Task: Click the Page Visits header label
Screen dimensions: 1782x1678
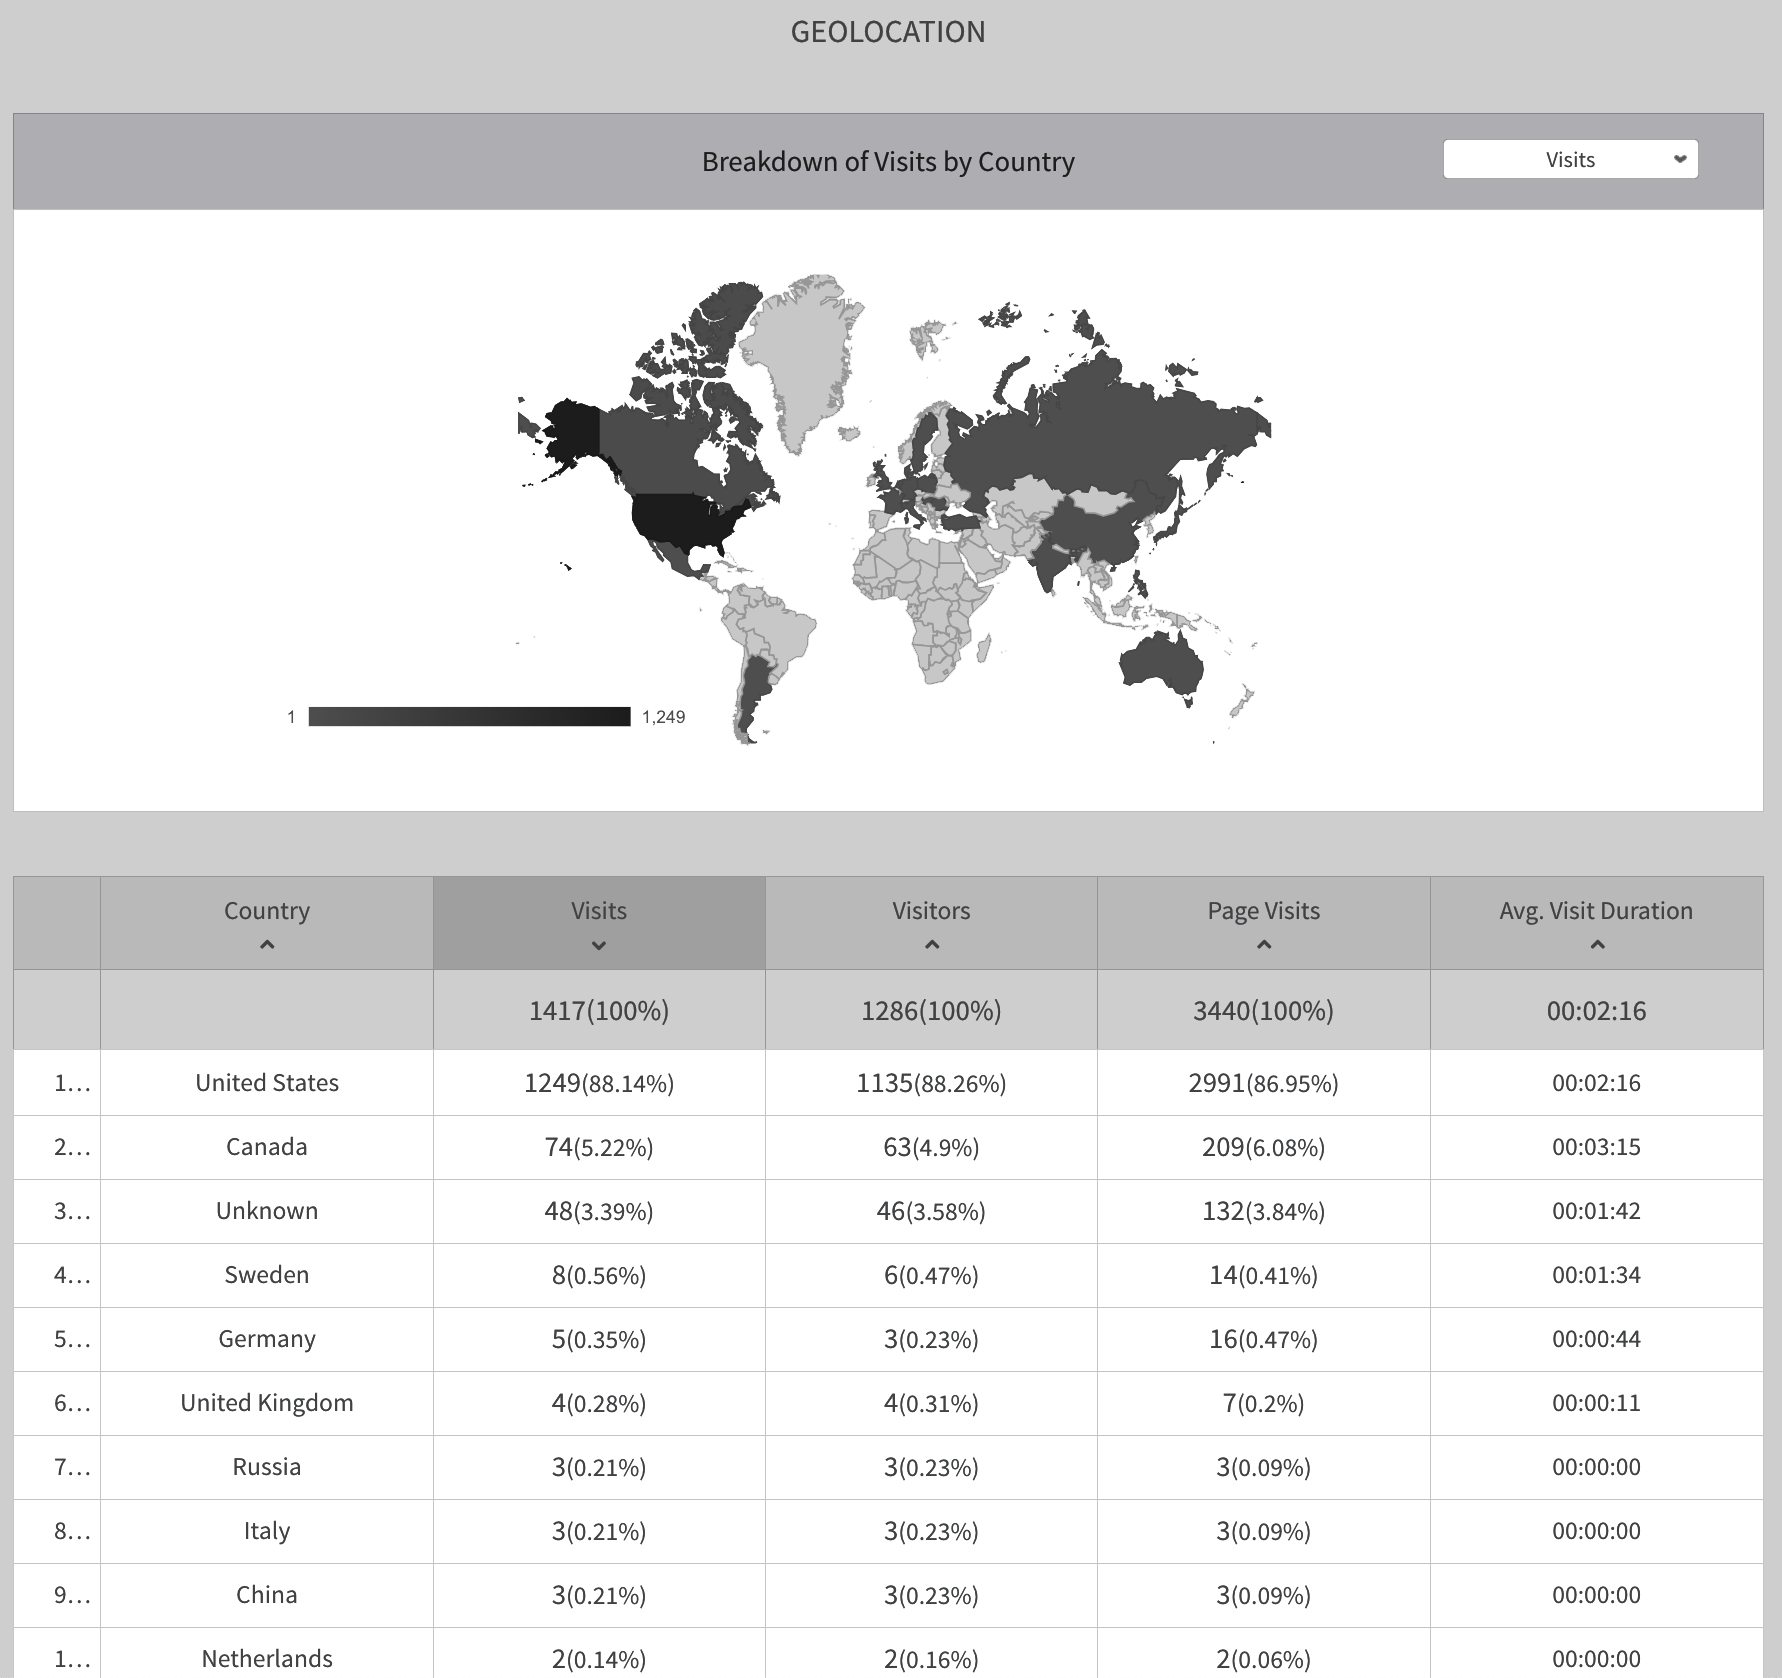Action: (x=1264, y=911)
